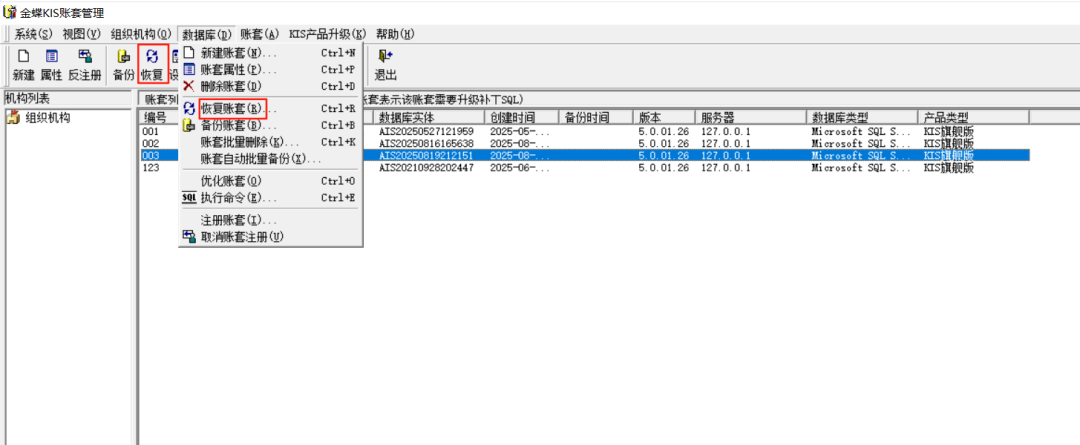This screenshot has height=445, width=1080.
Task: Choose 账套批量删除(K) from the menu
Action: point(270,142)
